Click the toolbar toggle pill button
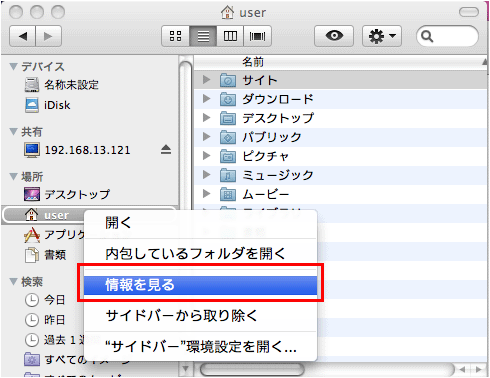The image size is (490, 378). 469,12
